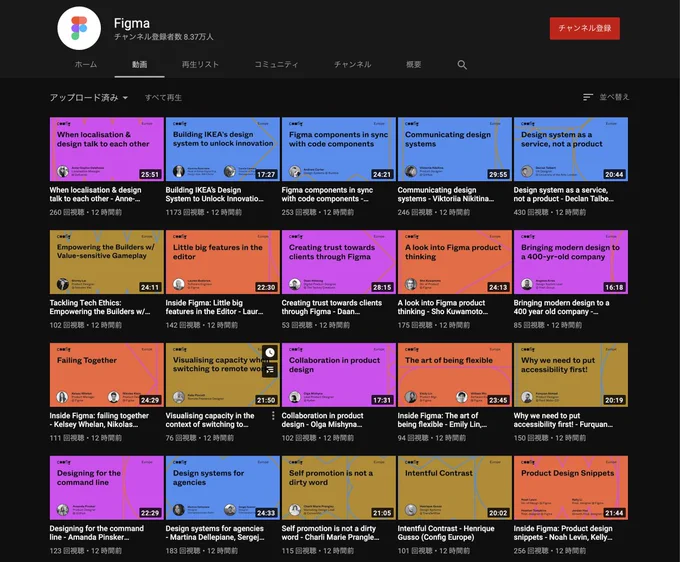Expand the アップロード済み dropdown
The height and width of the screenshot is (562, 680).
pyautogui.click(x=88, y=98)
